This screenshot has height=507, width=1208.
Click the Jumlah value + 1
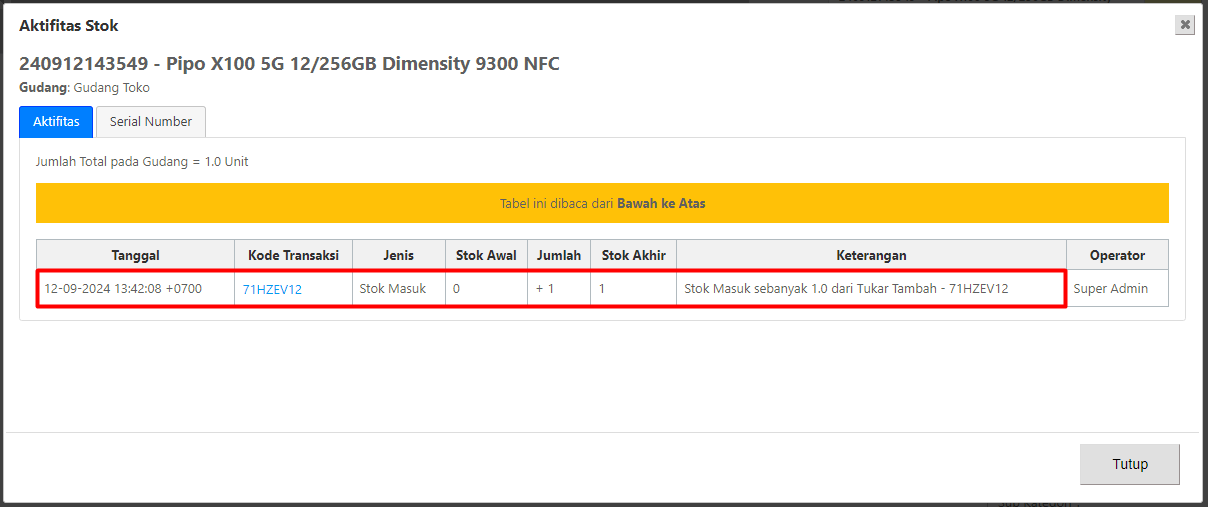pyautogui.click(x=559, y=289)
